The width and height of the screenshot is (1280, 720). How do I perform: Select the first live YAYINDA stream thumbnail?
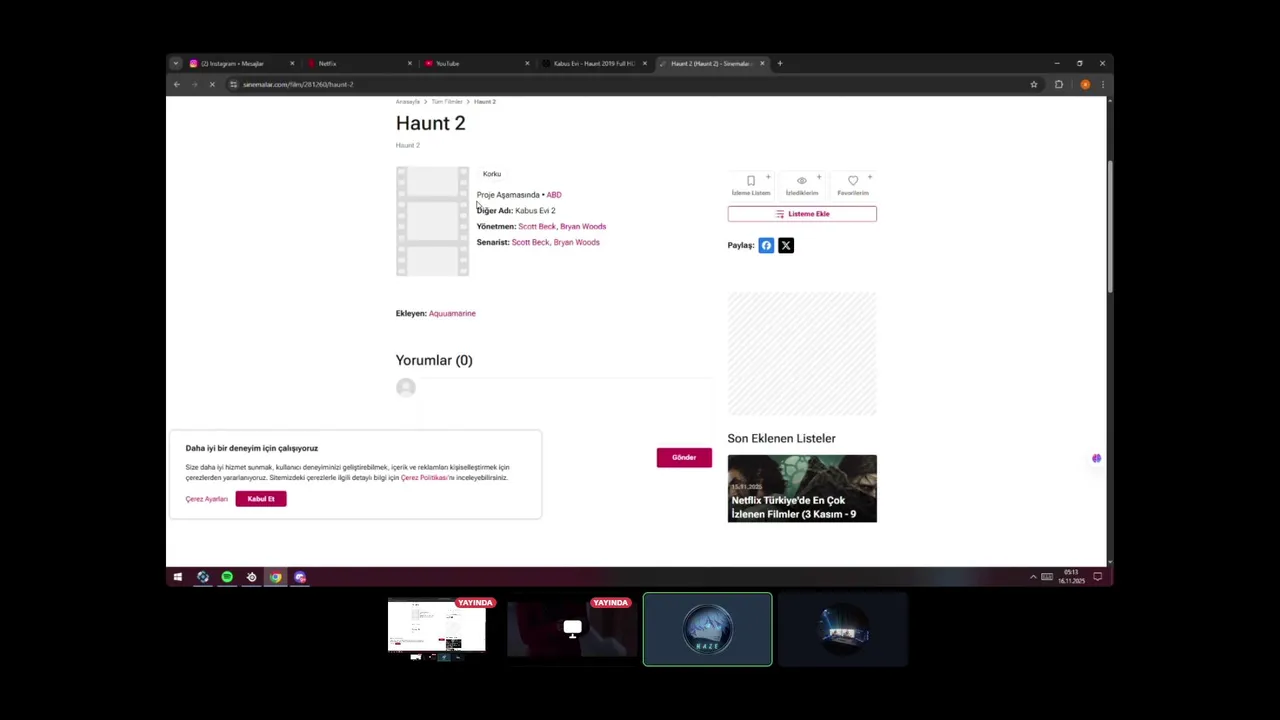tap(437, 629)
